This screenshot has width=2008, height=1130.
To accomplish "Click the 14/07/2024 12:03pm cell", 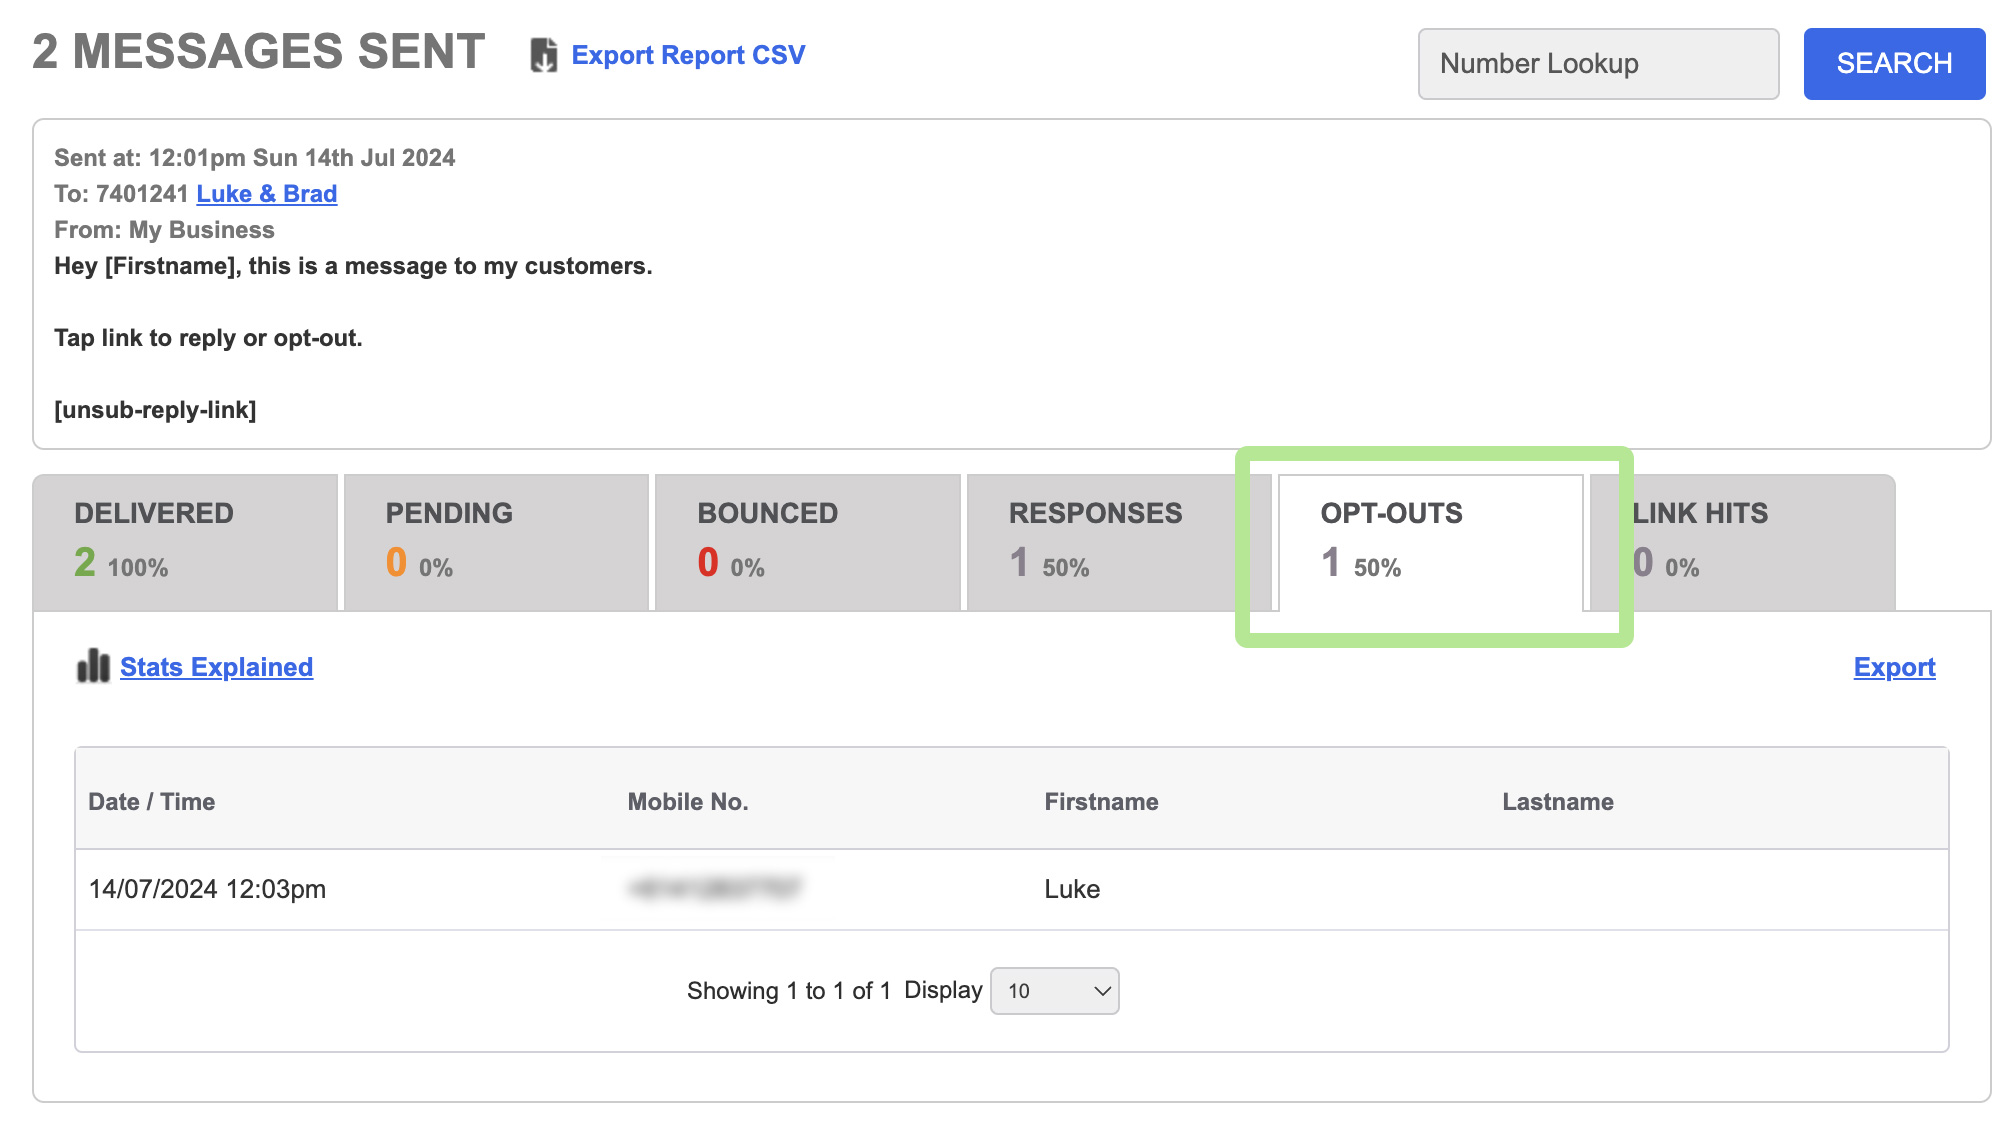I will click(x=207, y=889).
